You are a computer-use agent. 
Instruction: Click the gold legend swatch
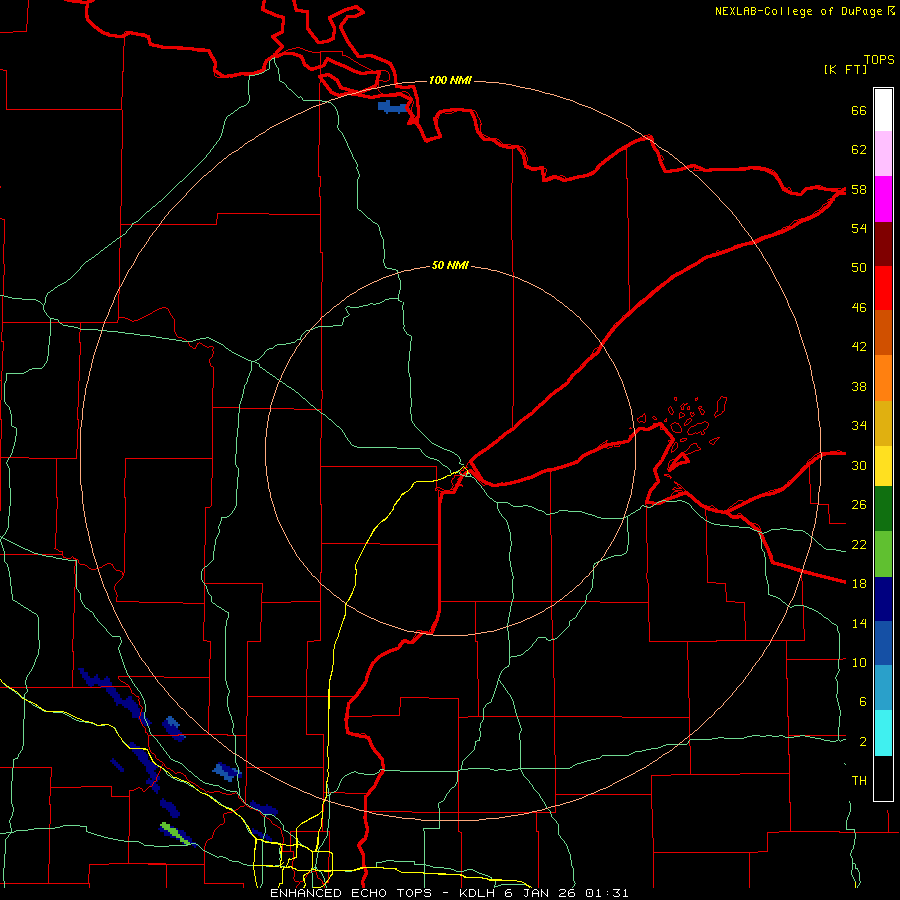coord(883,424)
